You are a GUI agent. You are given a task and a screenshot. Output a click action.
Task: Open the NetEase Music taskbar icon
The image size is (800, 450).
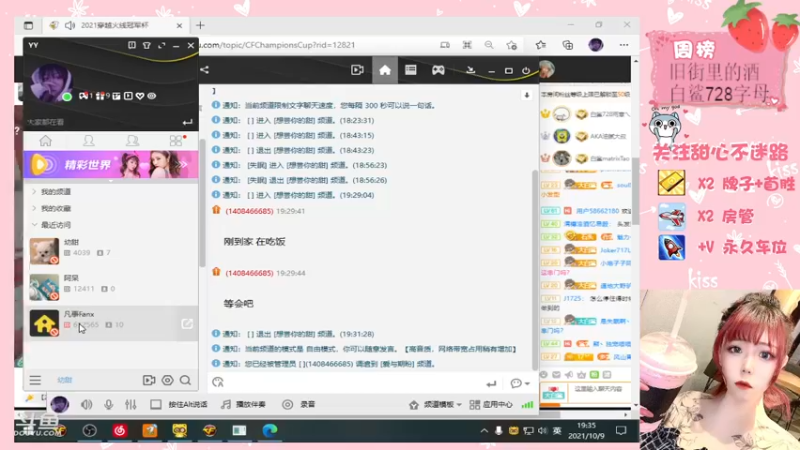120,431
